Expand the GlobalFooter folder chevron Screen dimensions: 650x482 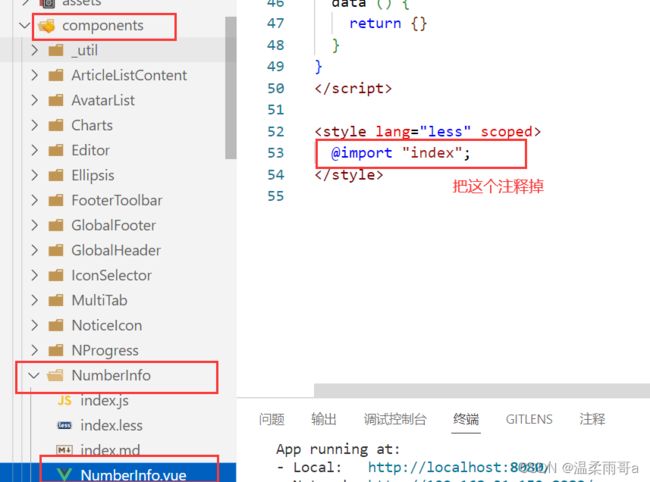tap(35, 225)
